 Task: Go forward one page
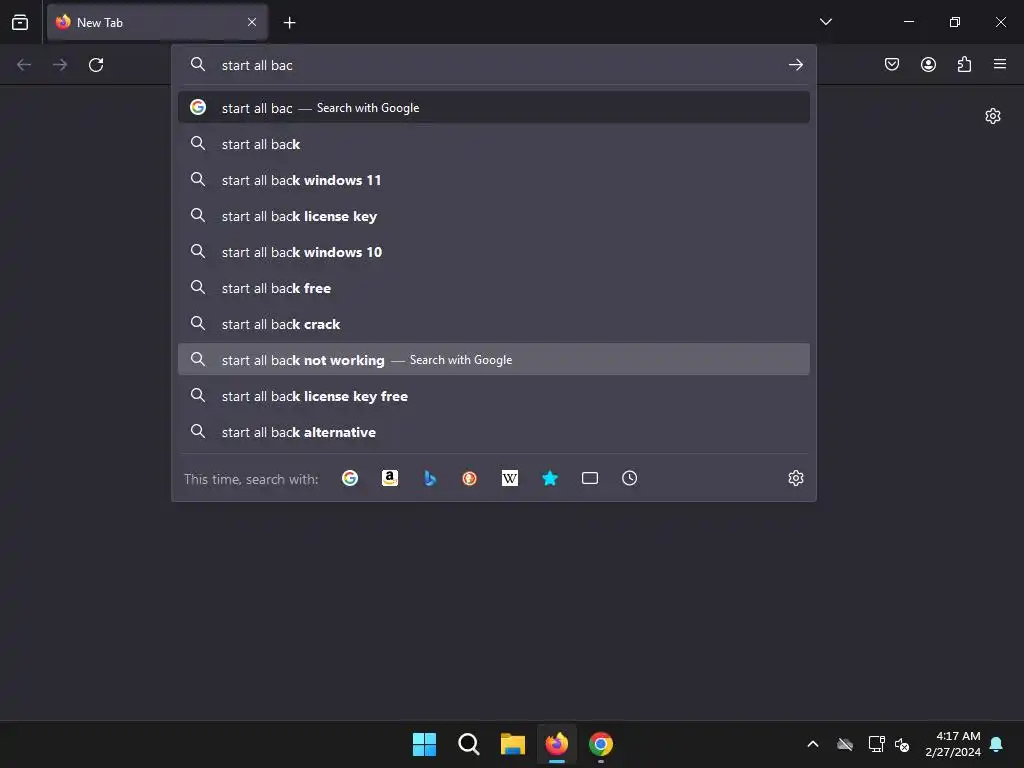(60, 65)
